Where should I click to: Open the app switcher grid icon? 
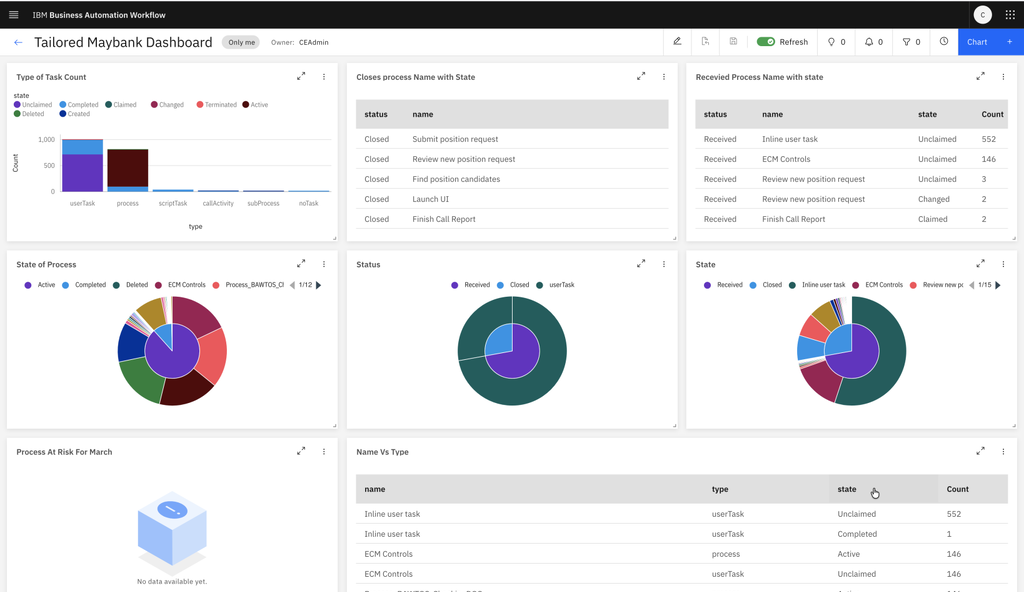1009,15
